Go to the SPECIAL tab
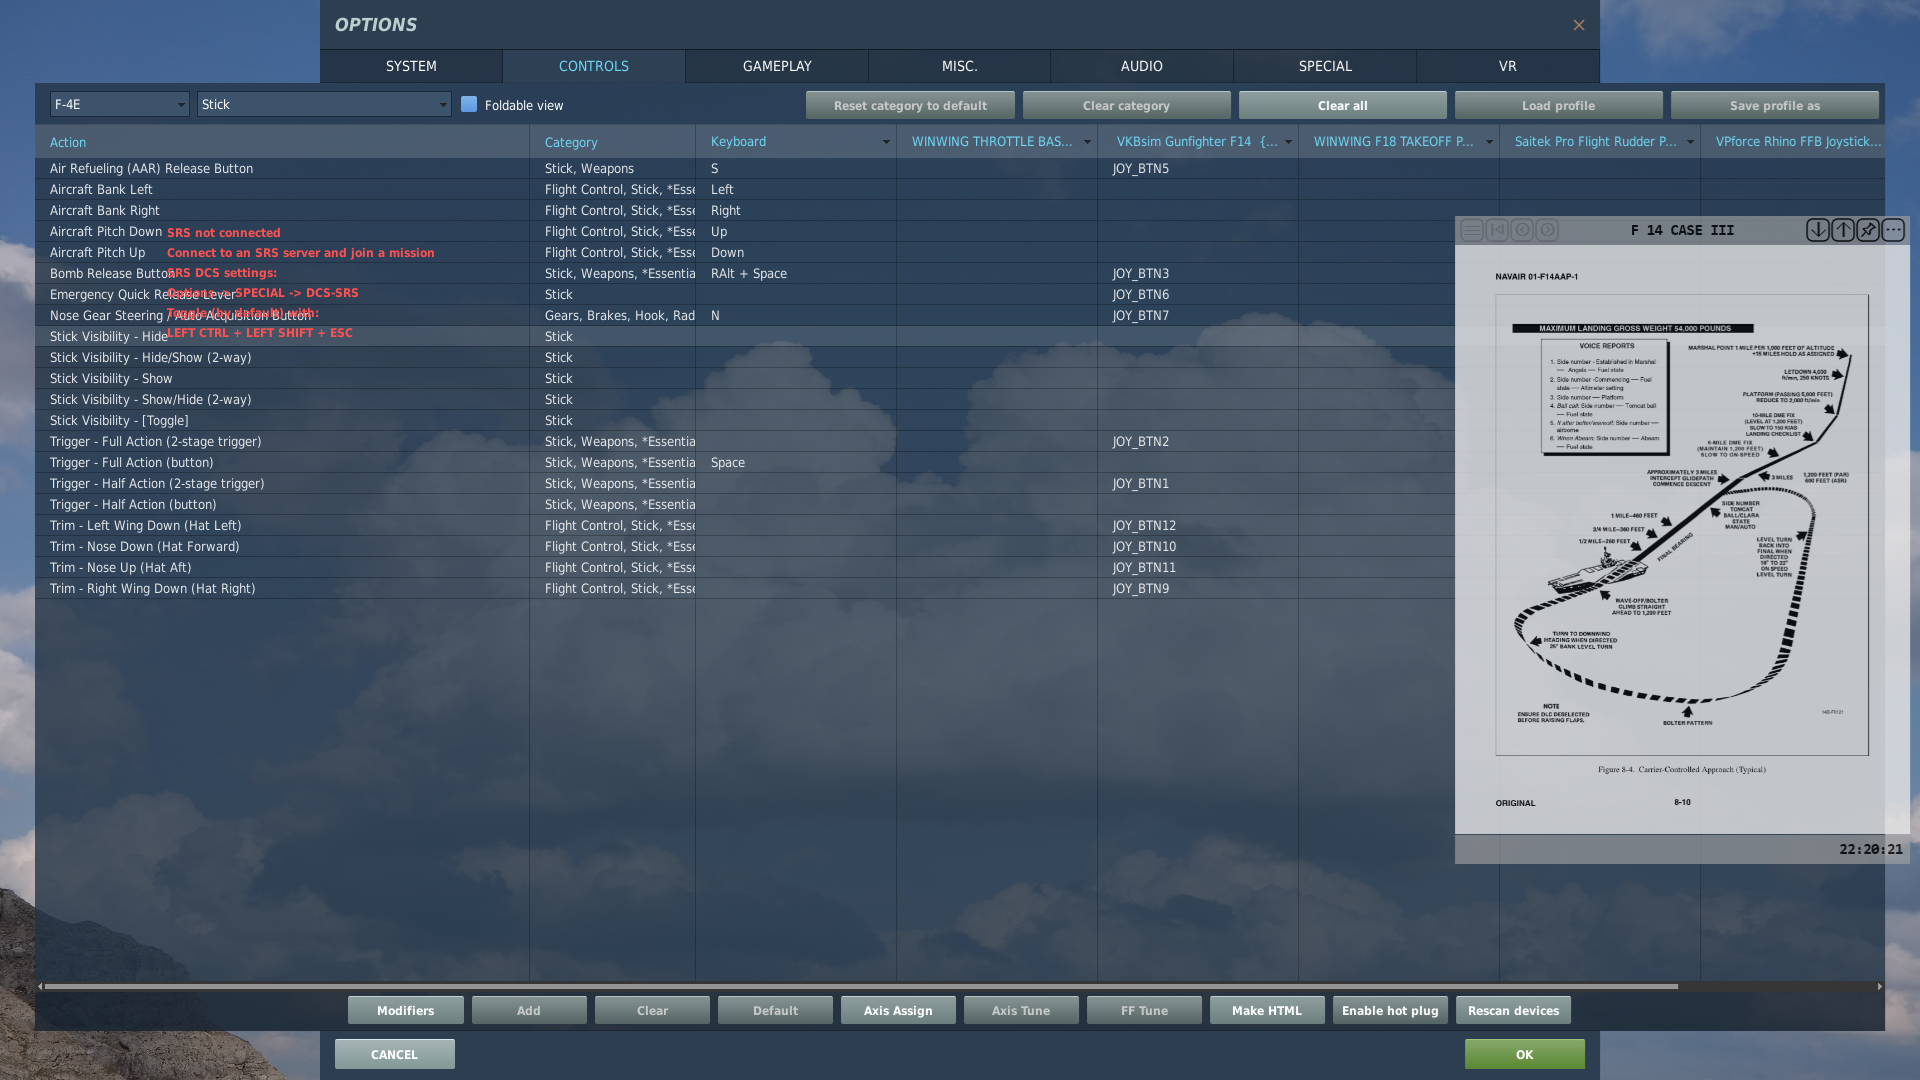 1325,66
